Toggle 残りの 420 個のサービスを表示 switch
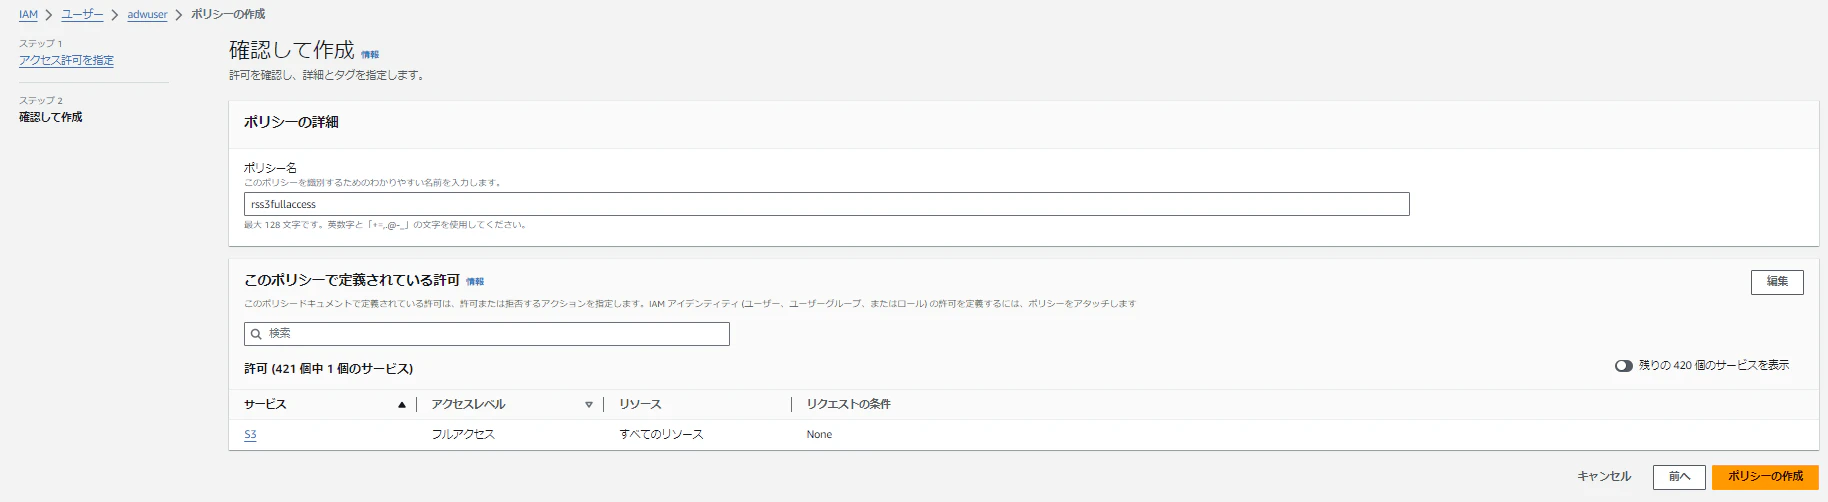This screenshot has width=1828, height=502. click(x=1623, y=366)
